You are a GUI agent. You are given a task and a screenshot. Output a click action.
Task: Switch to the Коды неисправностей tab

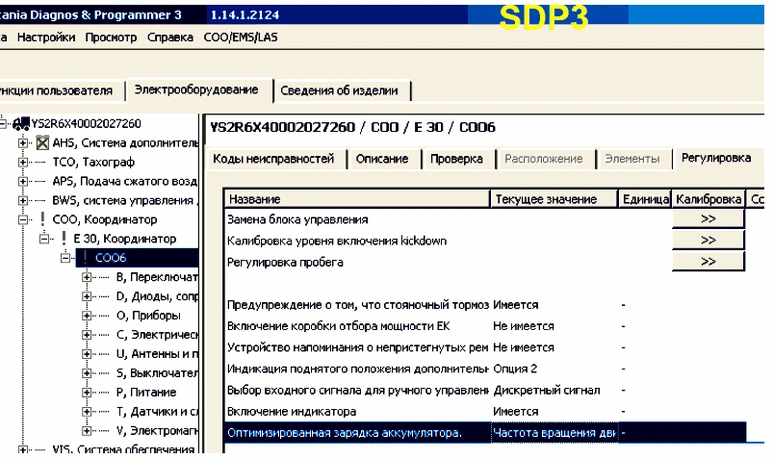tap(273, 159)
